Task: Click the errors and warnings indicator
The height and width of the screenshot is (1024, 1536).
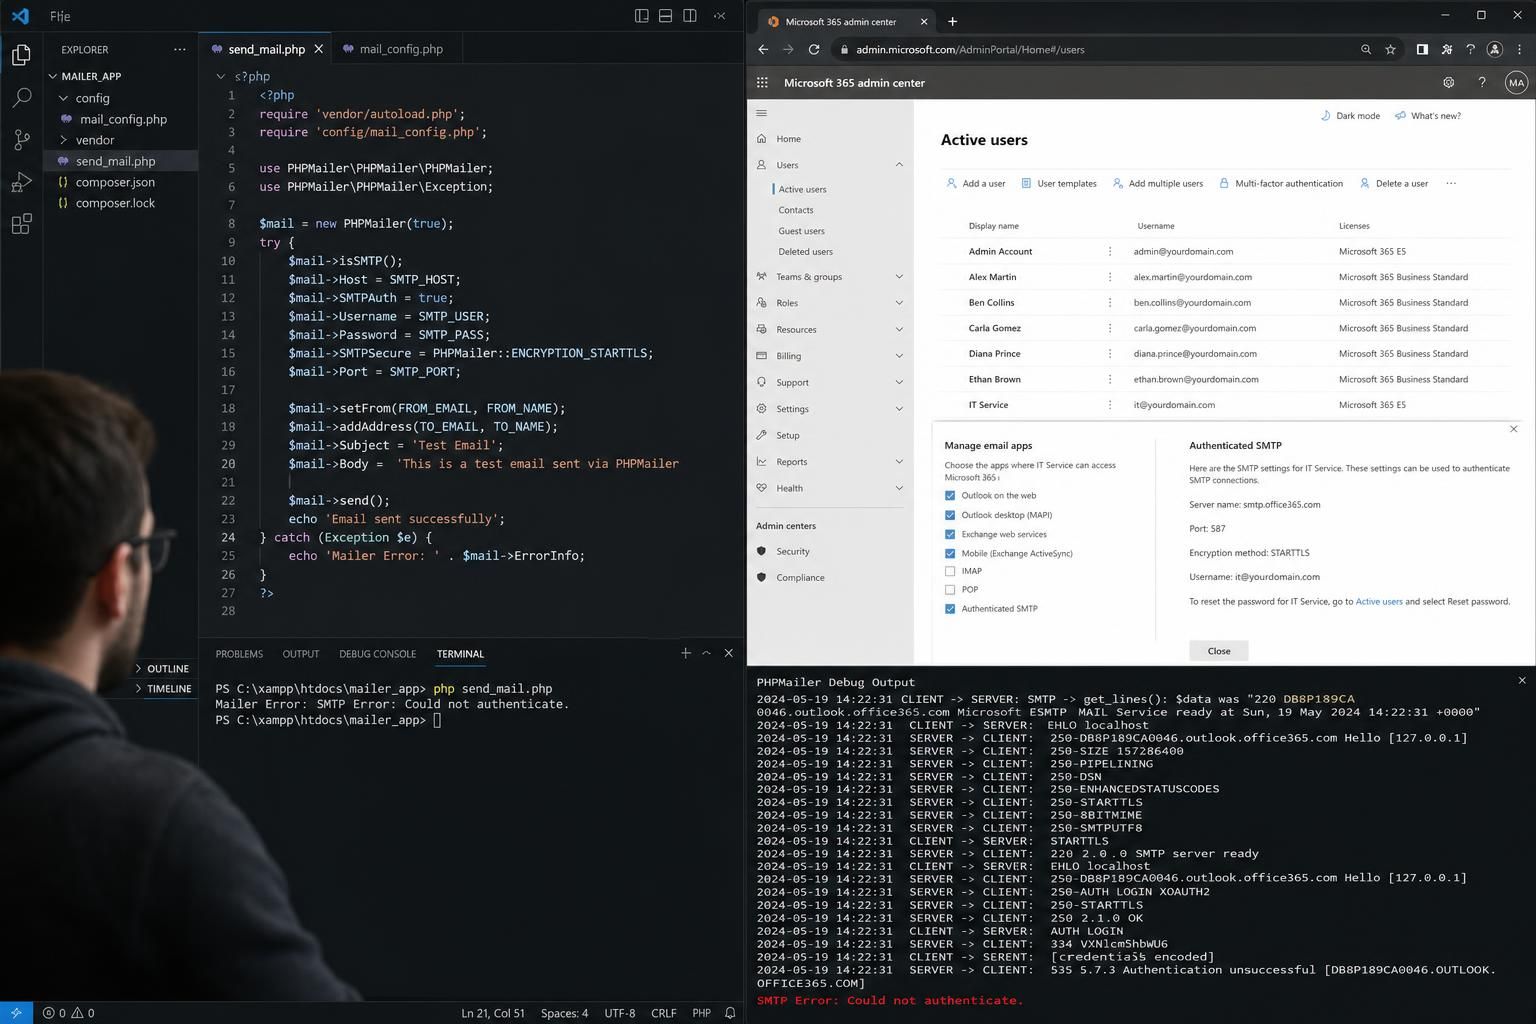Action: (x=69, y=1013)
